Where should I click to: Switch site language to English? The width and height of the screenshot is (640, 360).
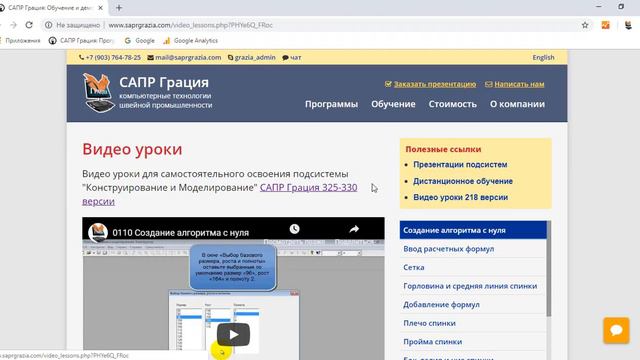pos(543,58)
